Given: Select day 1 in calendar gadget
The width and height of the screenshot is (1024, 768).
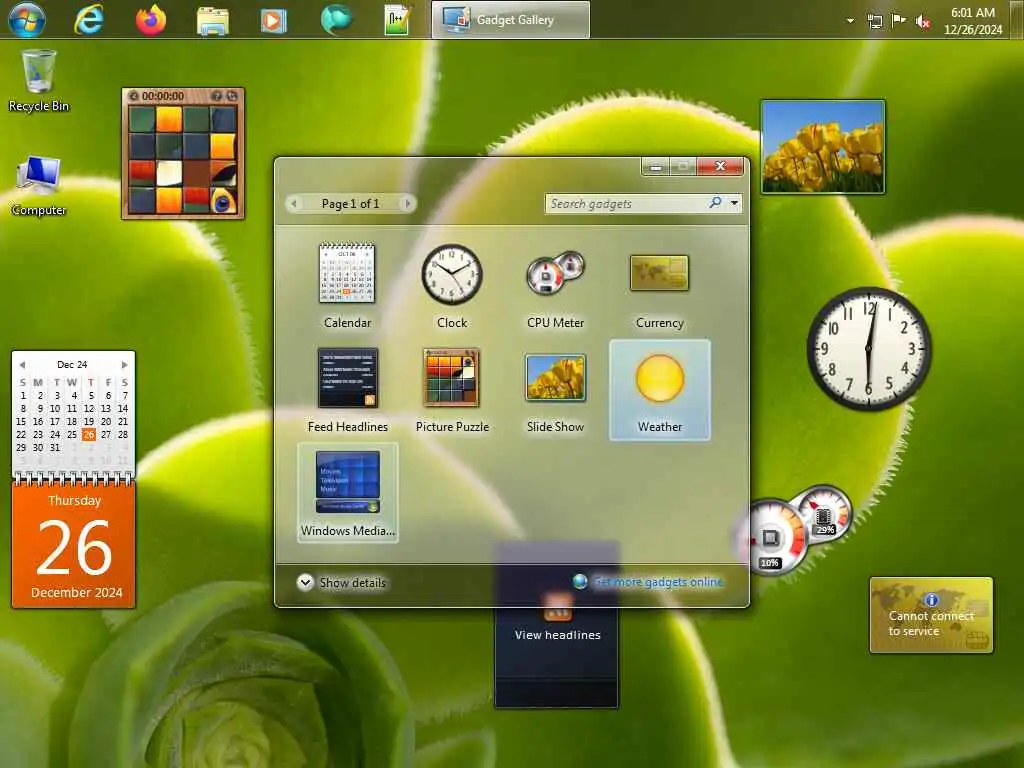Looking at the screenshot, I should (23, 395).
